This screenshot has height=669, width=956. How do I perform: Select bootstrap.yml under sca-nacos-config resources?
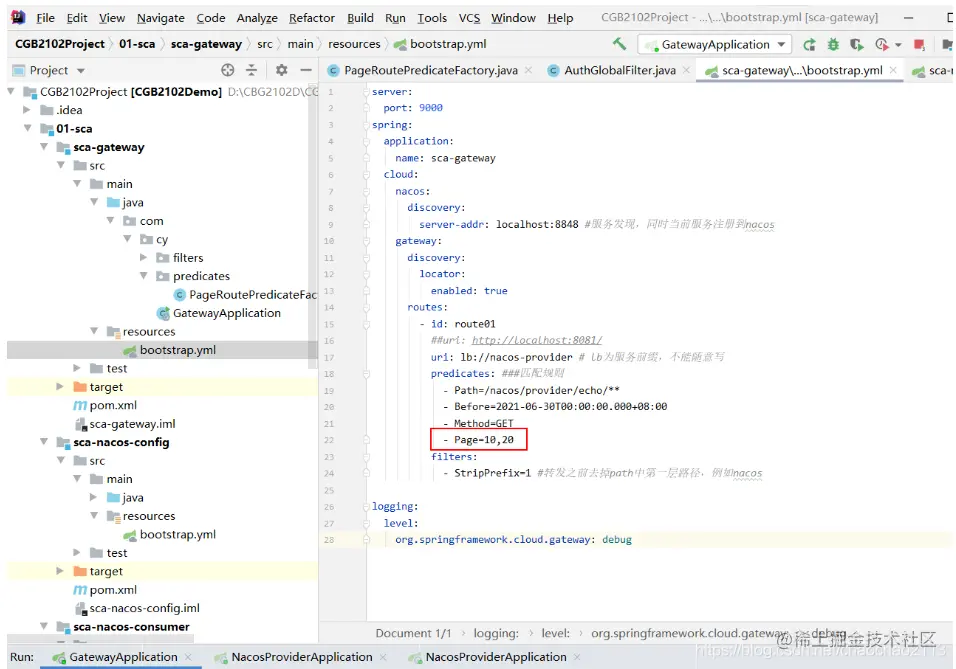pyautogui.click(x=177, y=534)
